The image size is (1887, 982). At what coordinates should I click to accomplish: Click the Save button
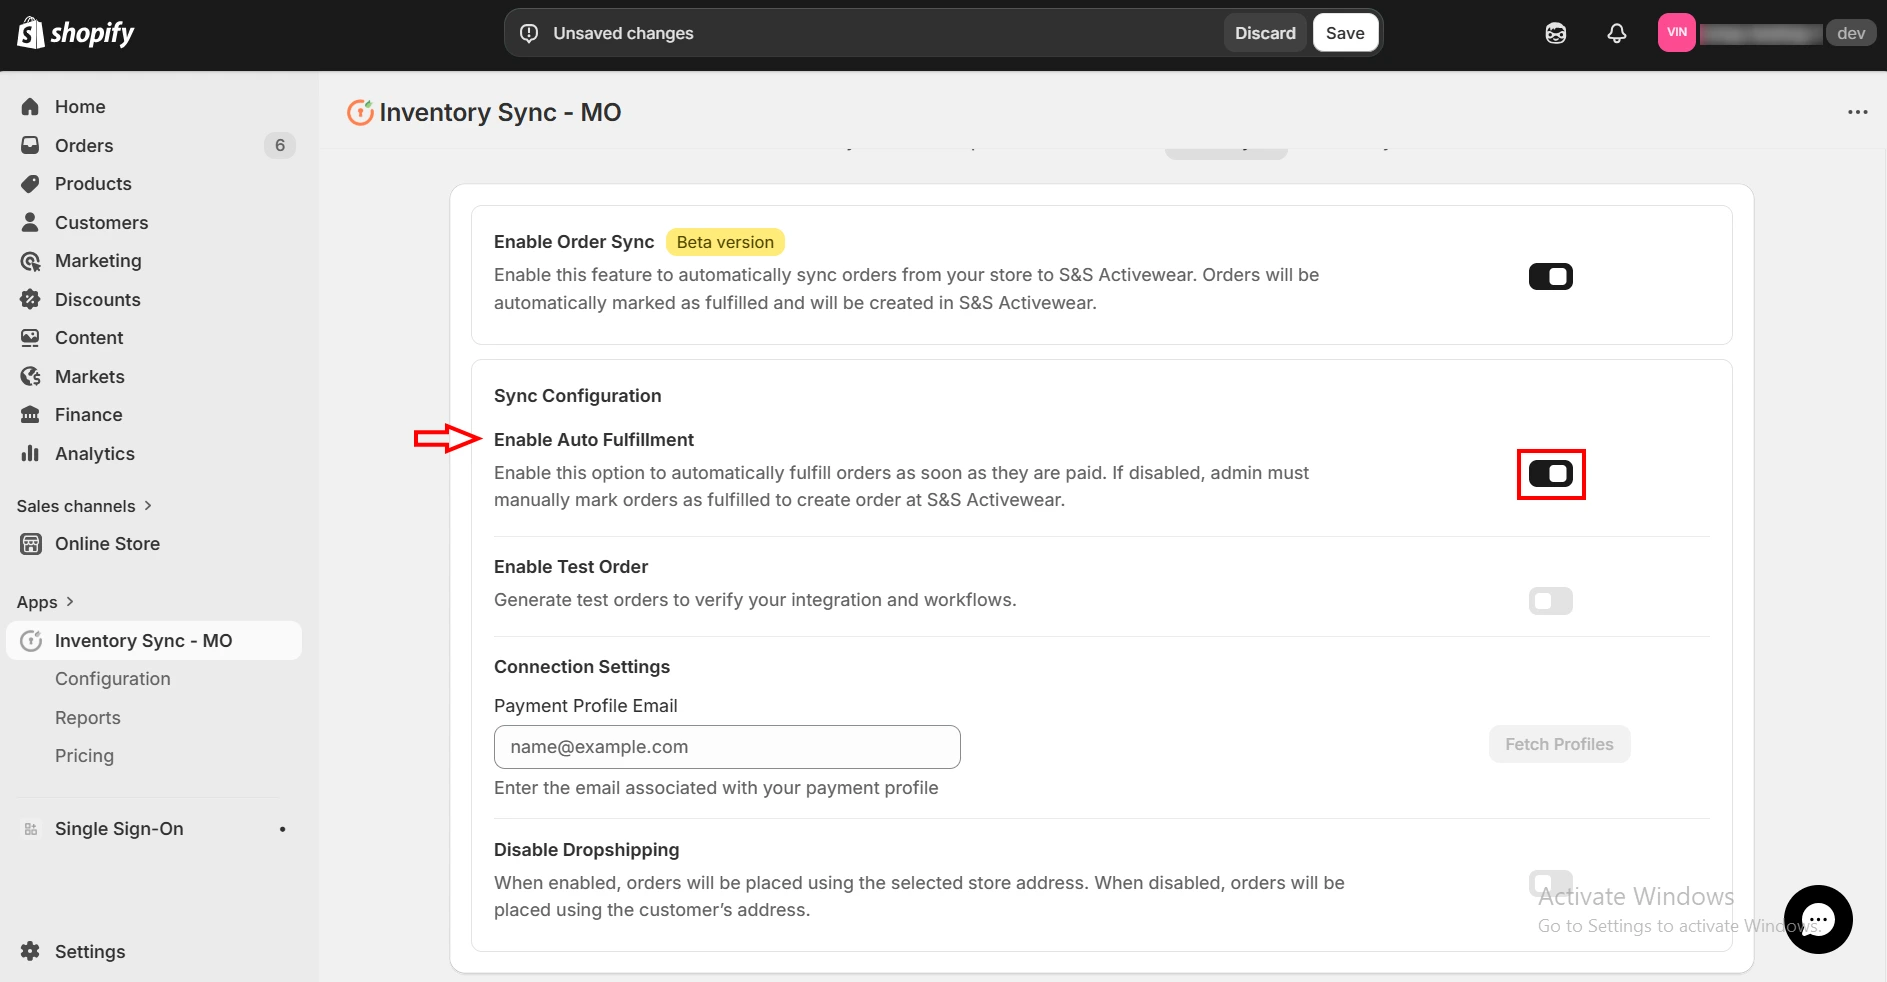tap(1345, 32)
